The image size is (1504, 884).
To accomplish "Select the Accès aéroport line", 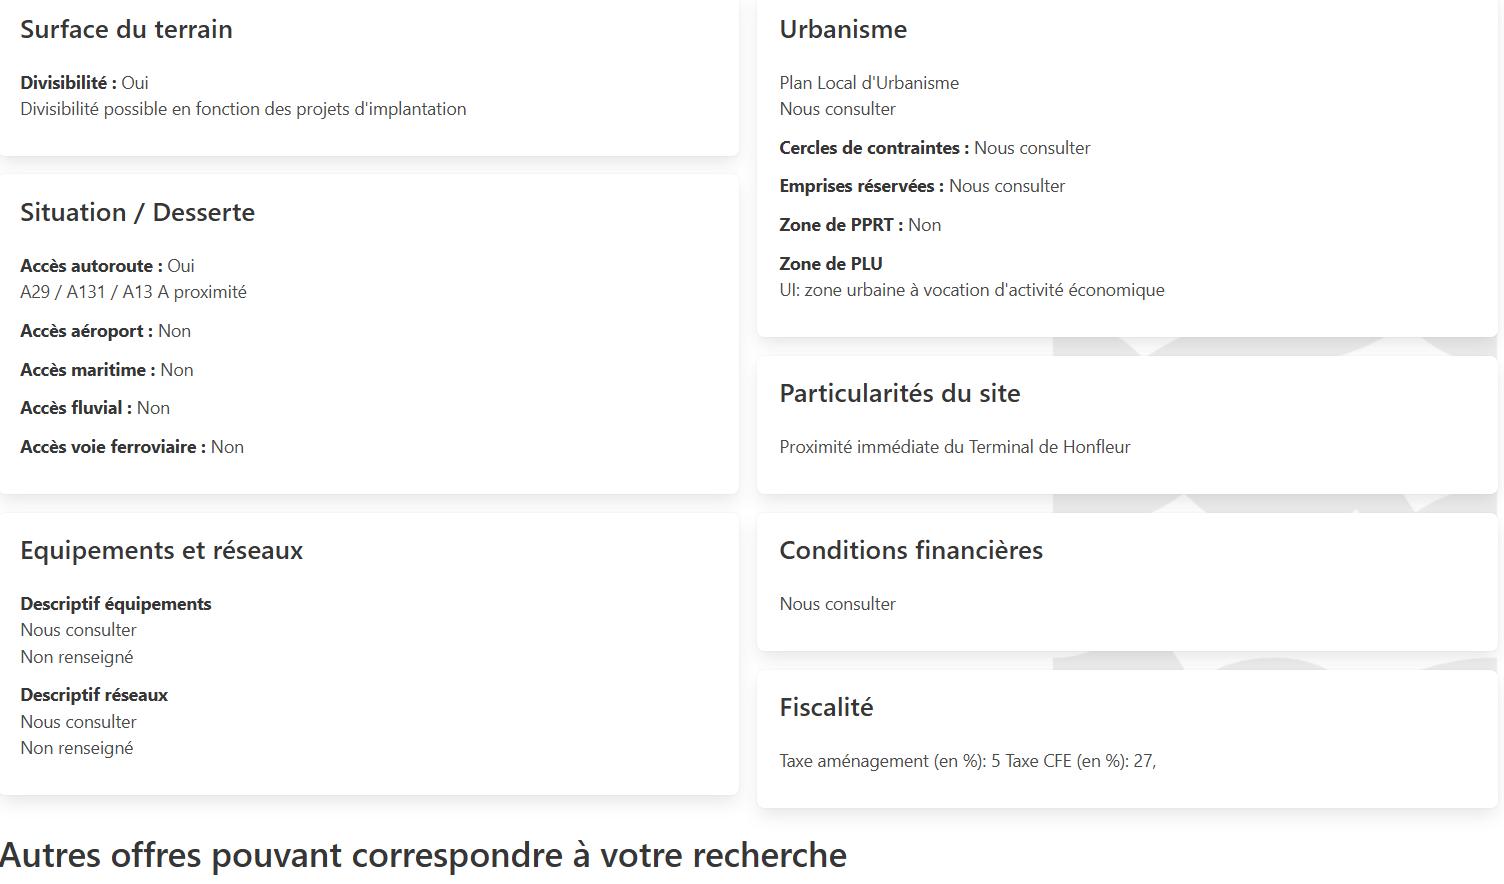I will pyautogui.click(x=105, y=331).
